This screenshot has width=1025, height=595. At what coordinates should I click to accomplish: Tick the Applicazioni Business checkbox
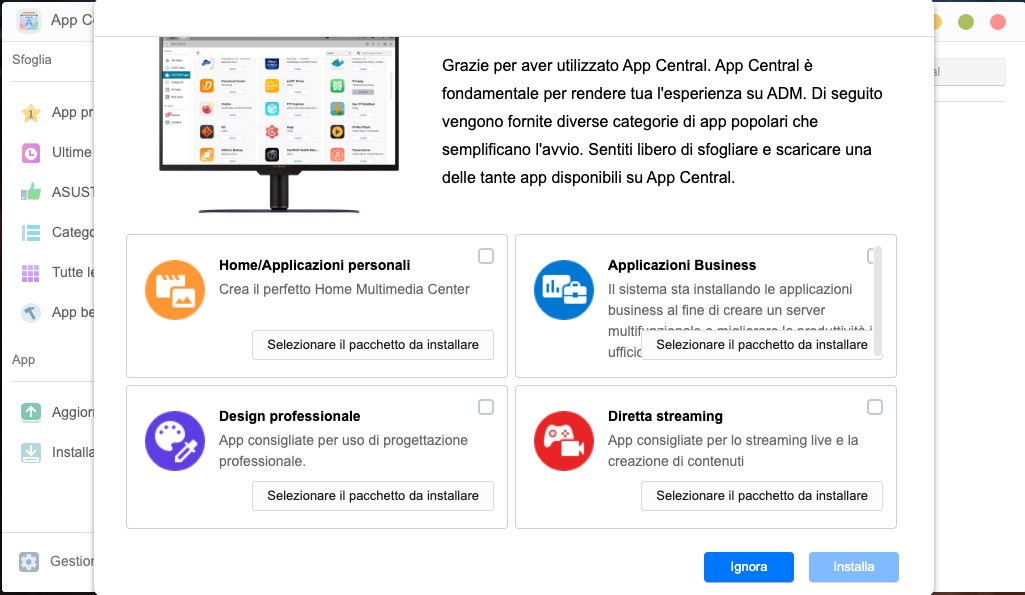pyautogui.click(x=871, y=256)
